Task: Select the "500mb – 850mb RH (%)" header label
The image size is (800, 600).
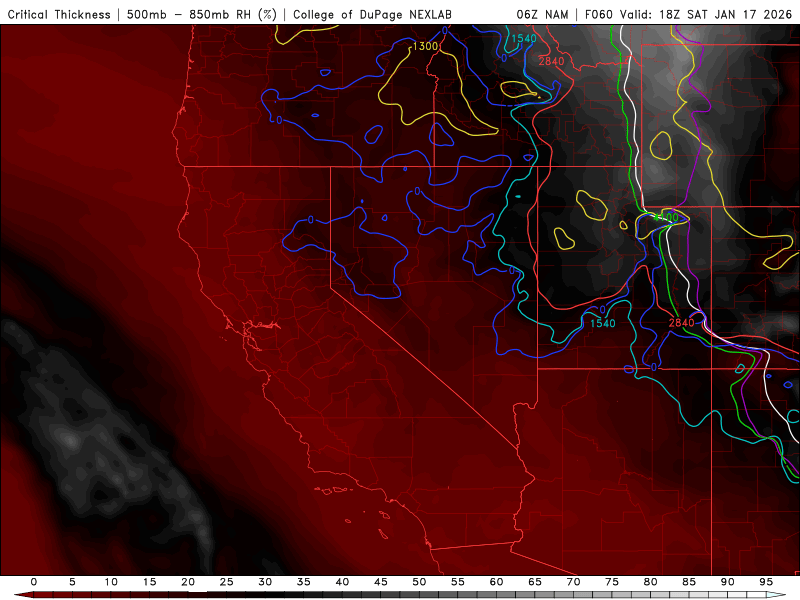Action: (x=202, y=14)
